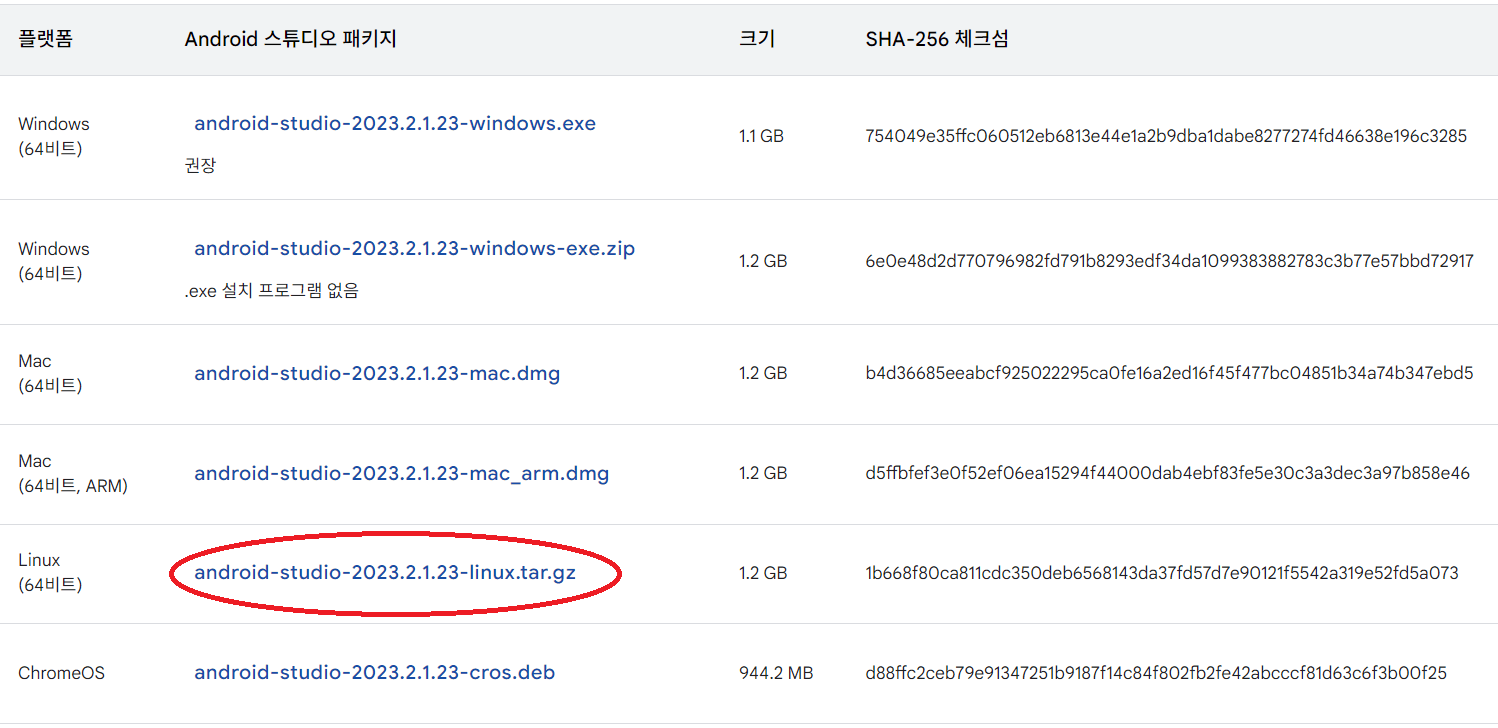Screen dimensions: 1498x728
Task: Select the checksum starting with 754049e35ffc
Action: tap(1166, 136)
